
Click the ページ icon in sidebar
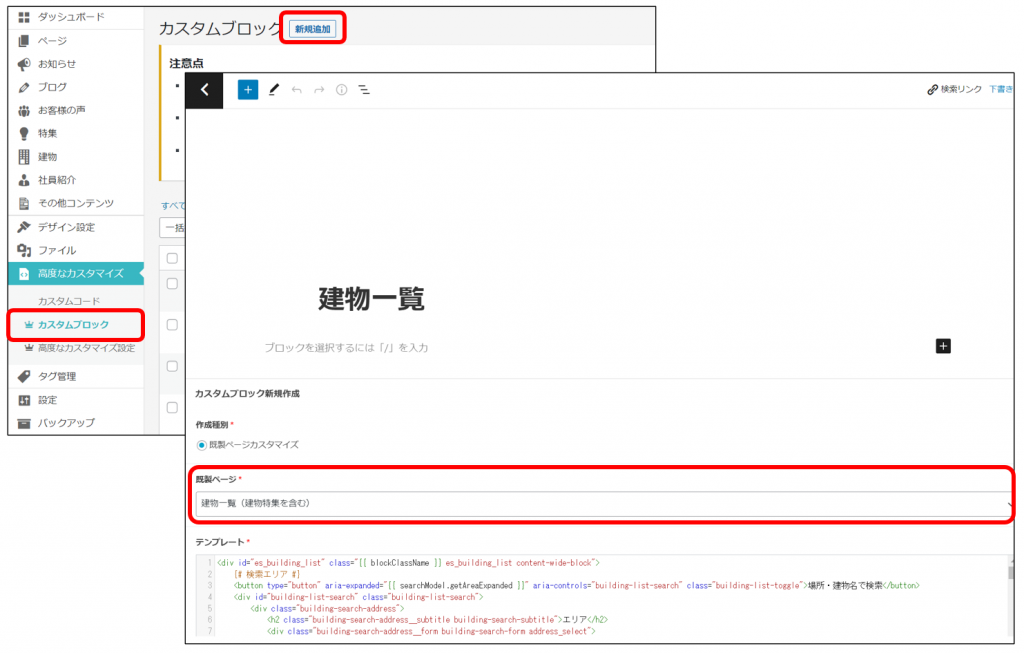click(24, 40)
